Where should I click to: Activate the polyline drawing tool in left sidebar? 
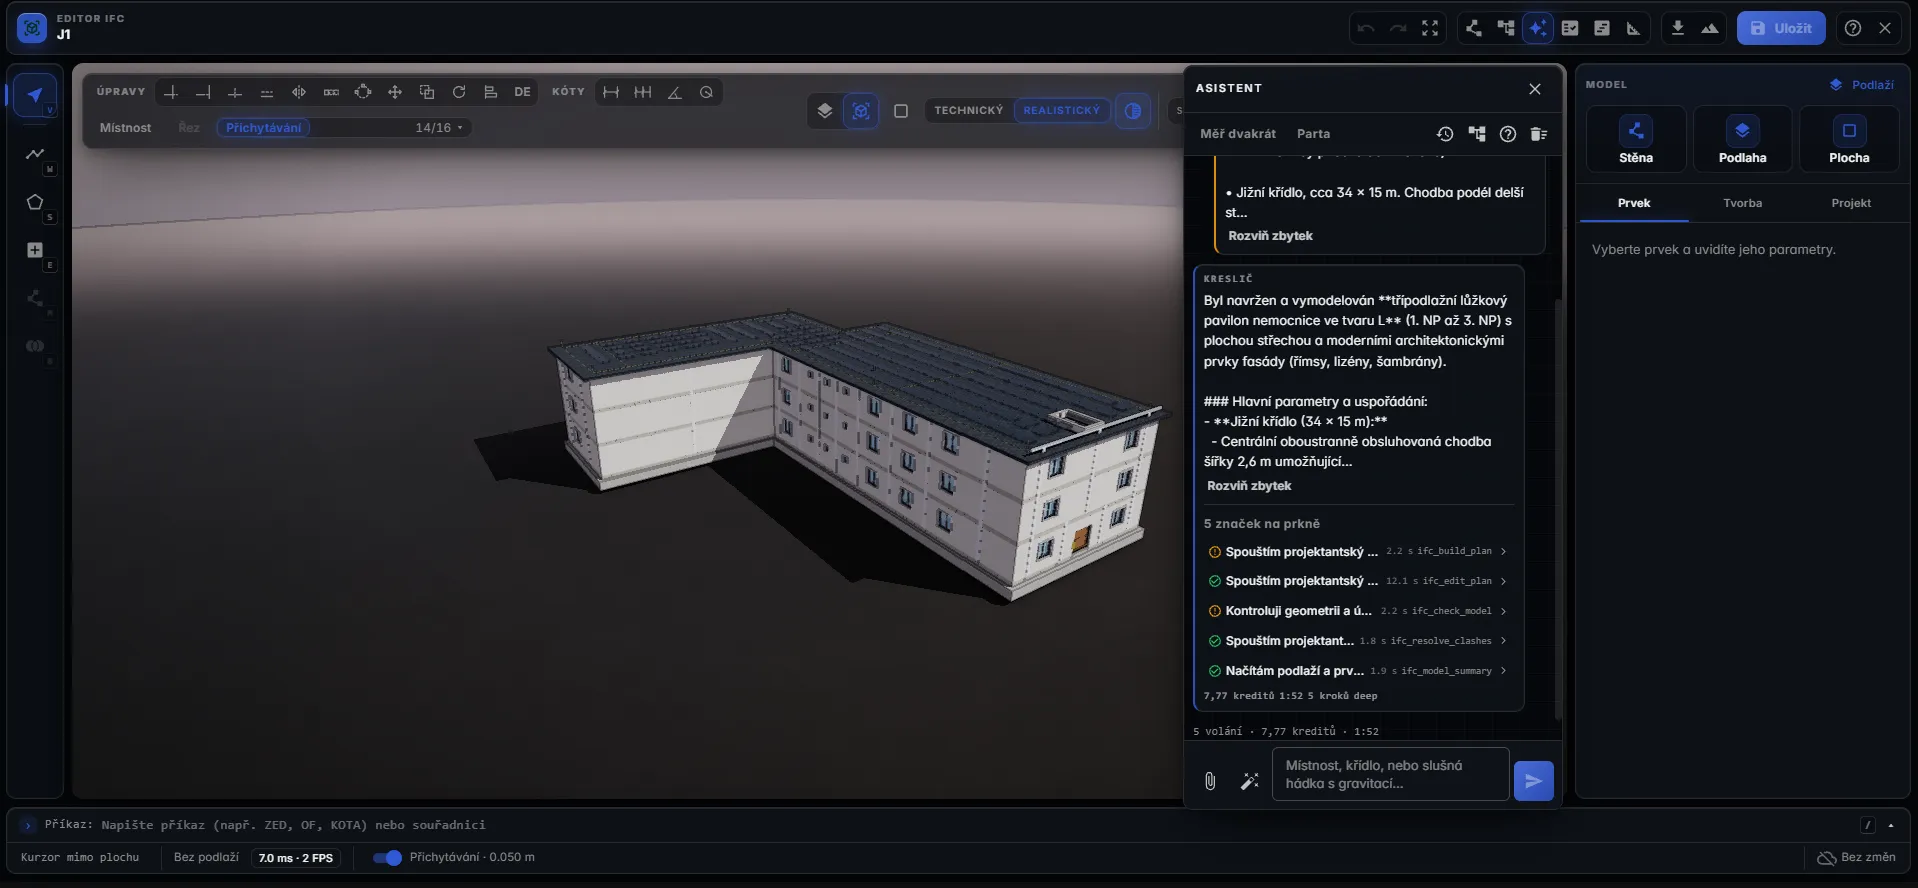(35, 154)
